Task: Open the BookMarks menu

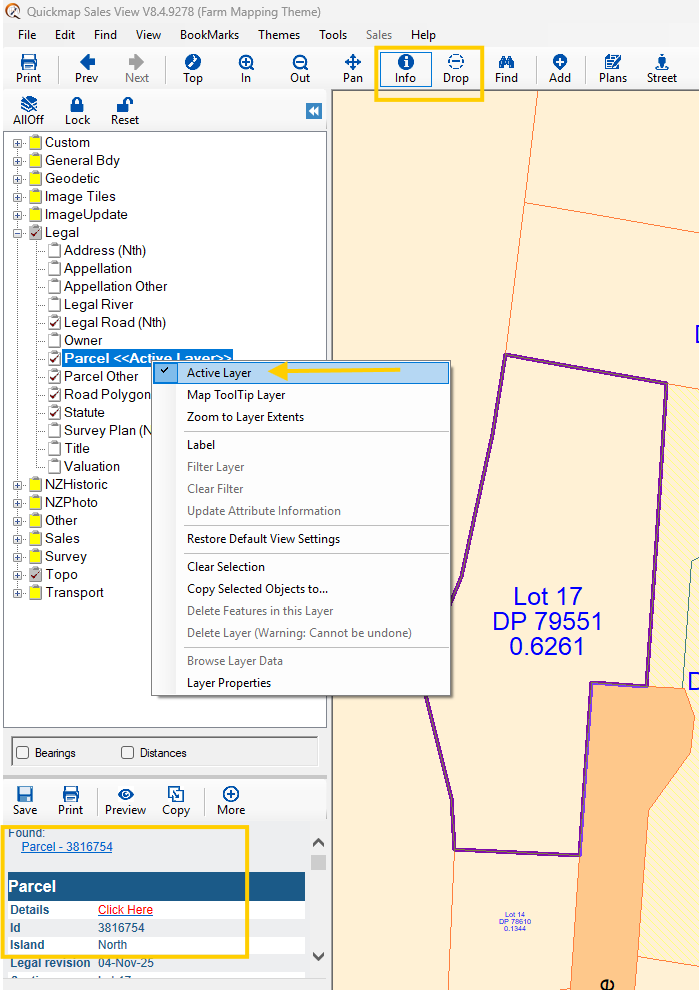Action: [x=210, y=34]
